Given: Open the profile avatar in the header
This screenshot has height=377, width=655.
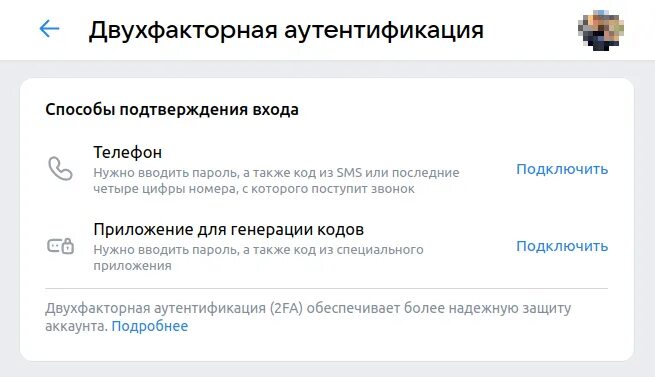Looking at the screenshot, I should [x=601, y=30].
